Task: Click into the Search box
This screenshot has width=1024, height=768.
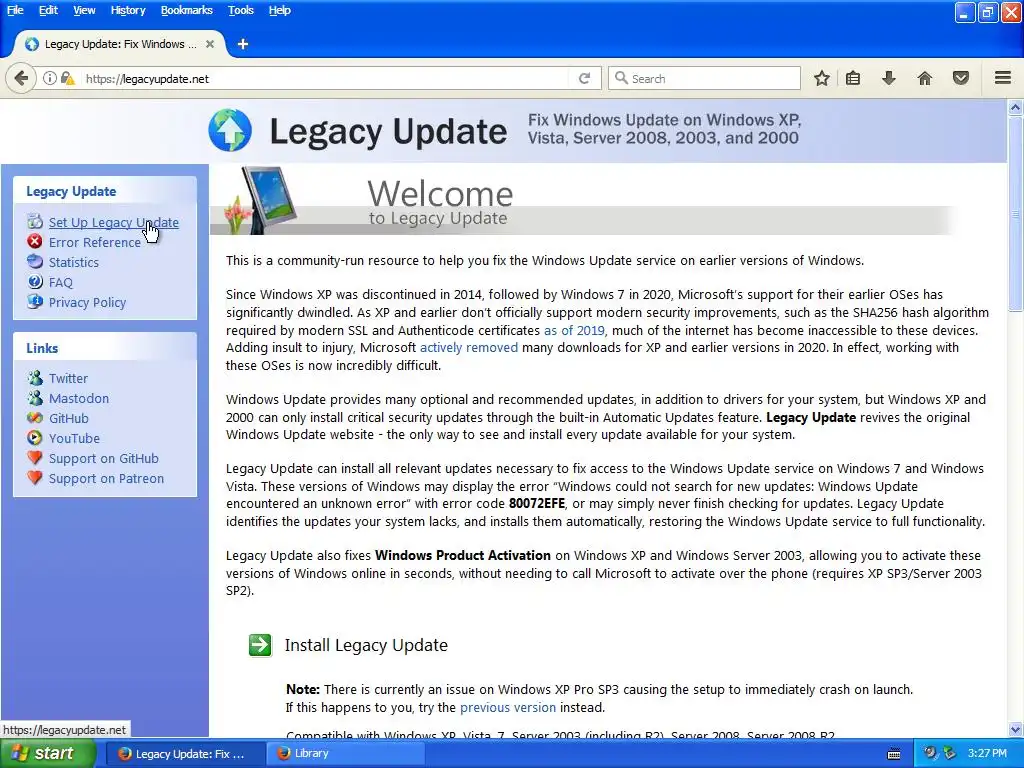Action: tap(704, 78)
